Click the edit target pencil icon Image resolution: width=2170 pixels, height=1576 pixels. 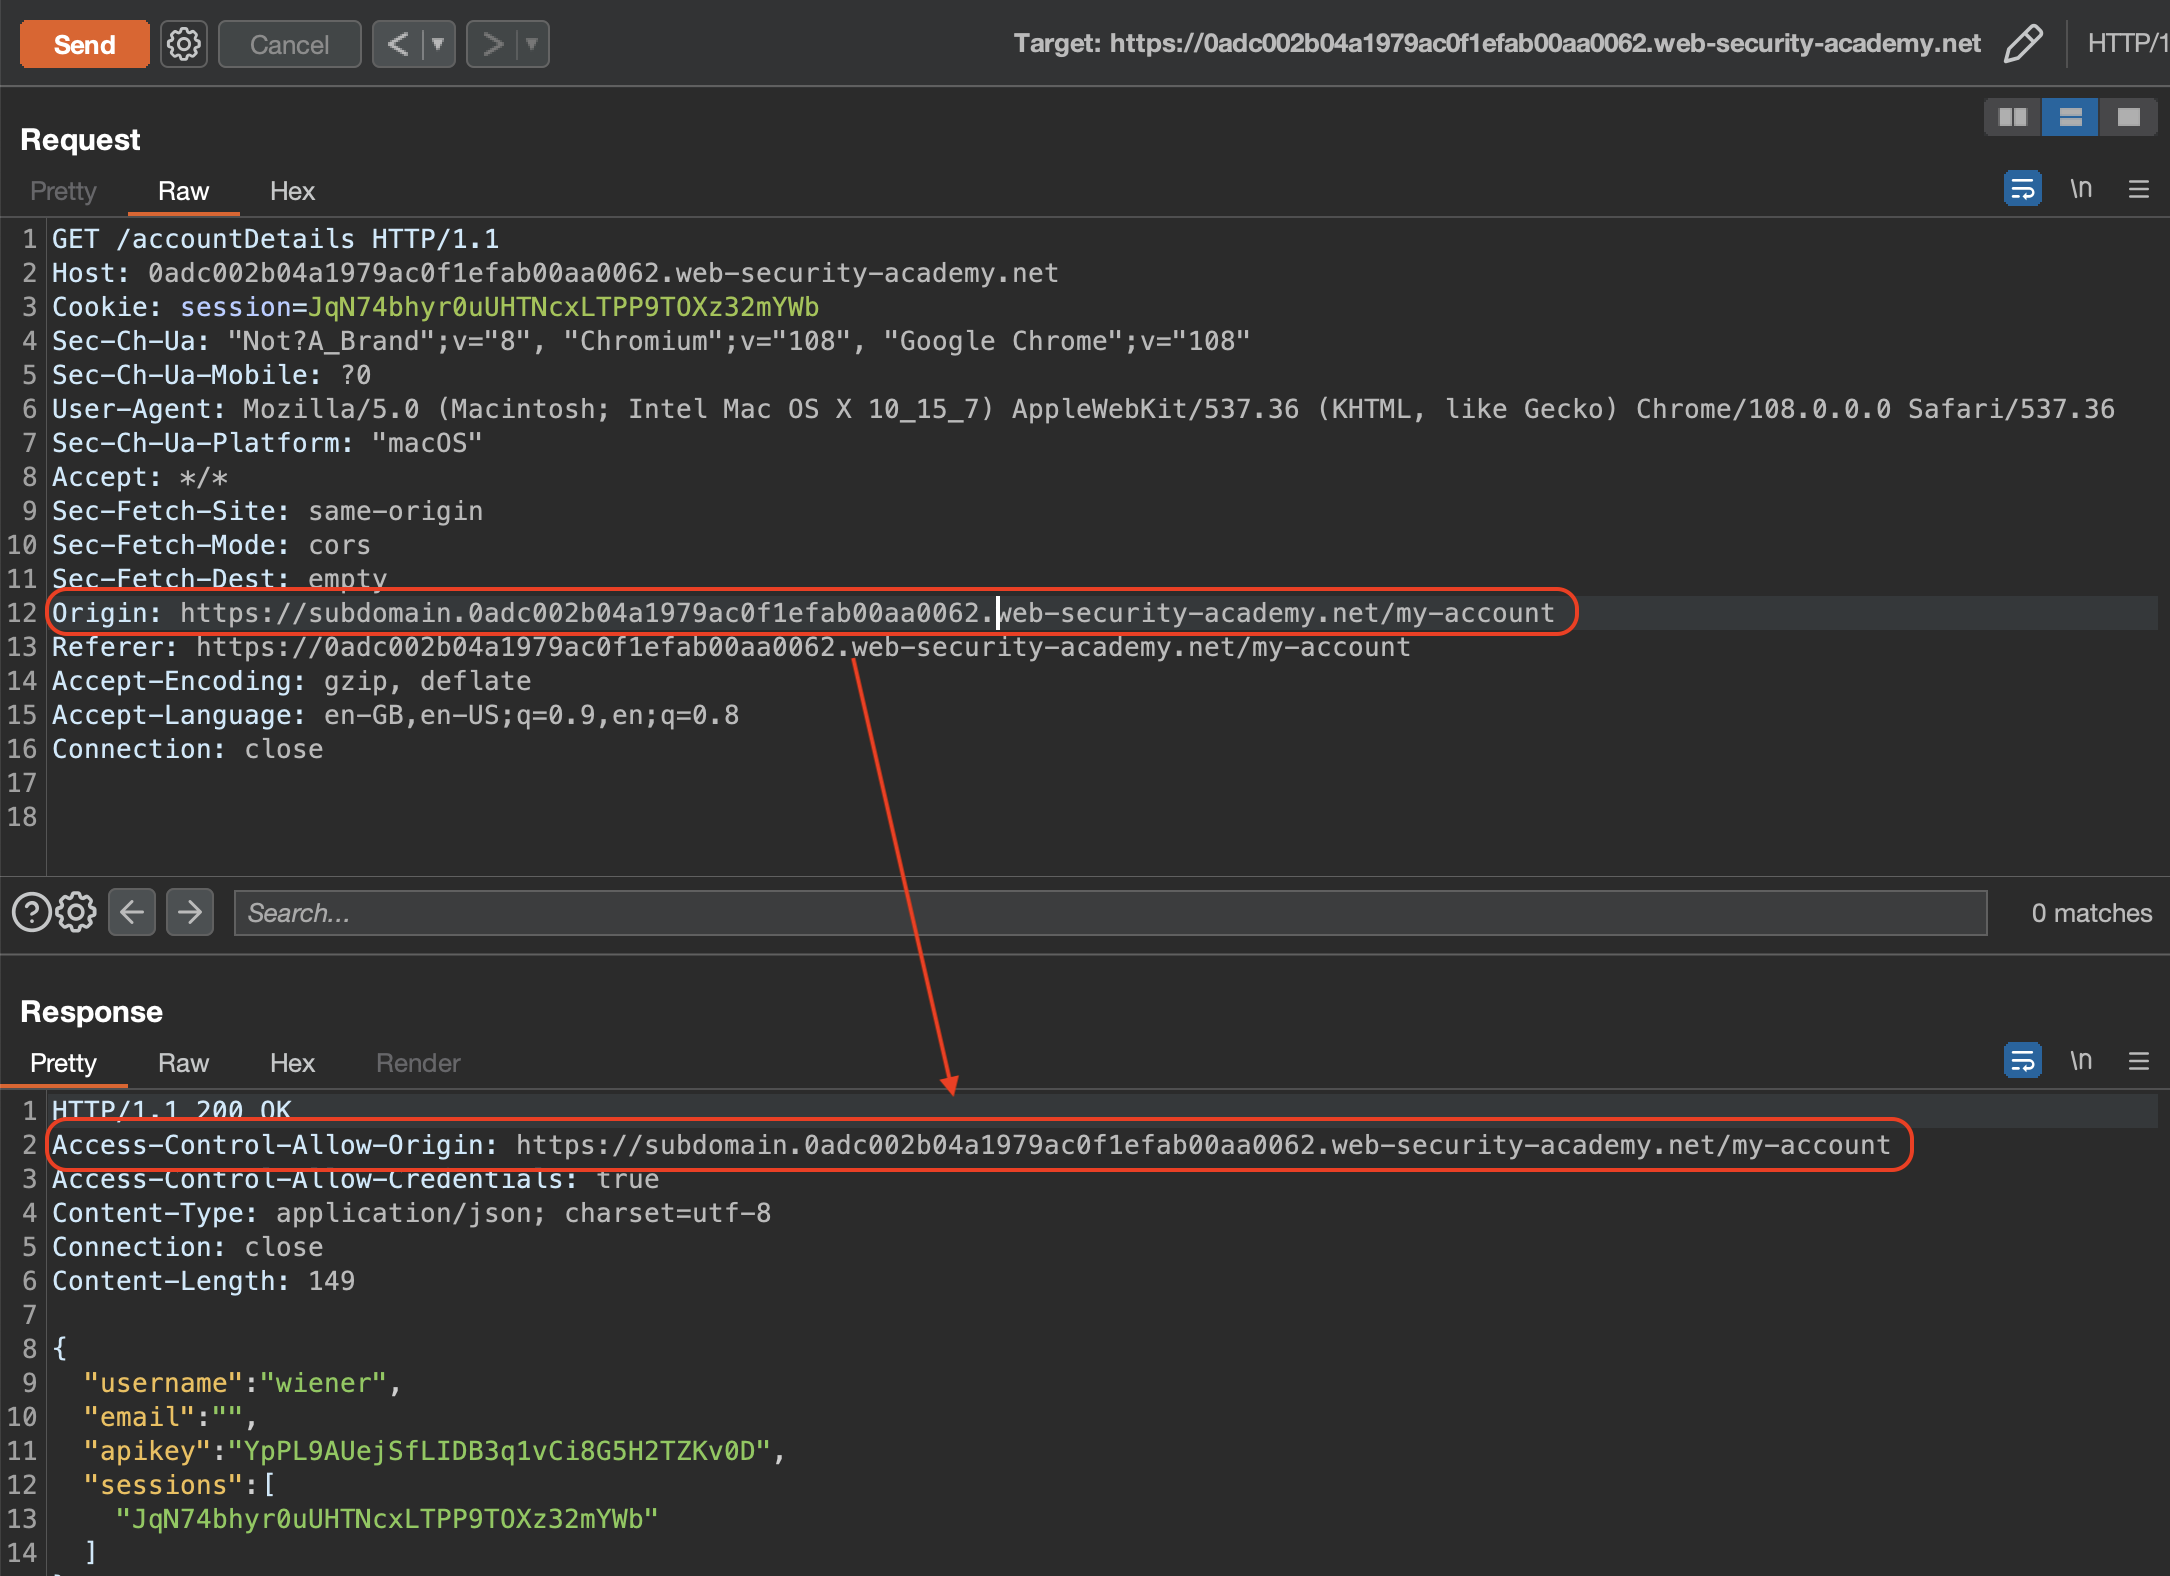coord(2023,44)
